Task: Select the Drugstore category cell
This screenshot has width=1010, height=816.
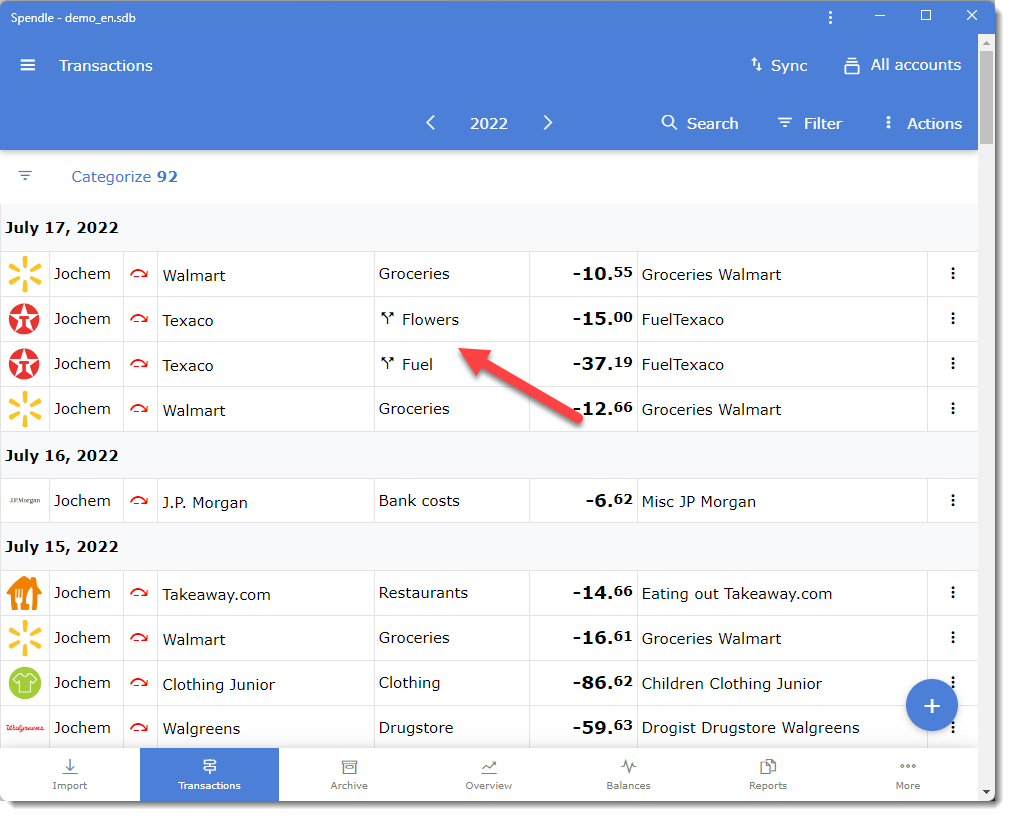Action: tap(452, 727)
